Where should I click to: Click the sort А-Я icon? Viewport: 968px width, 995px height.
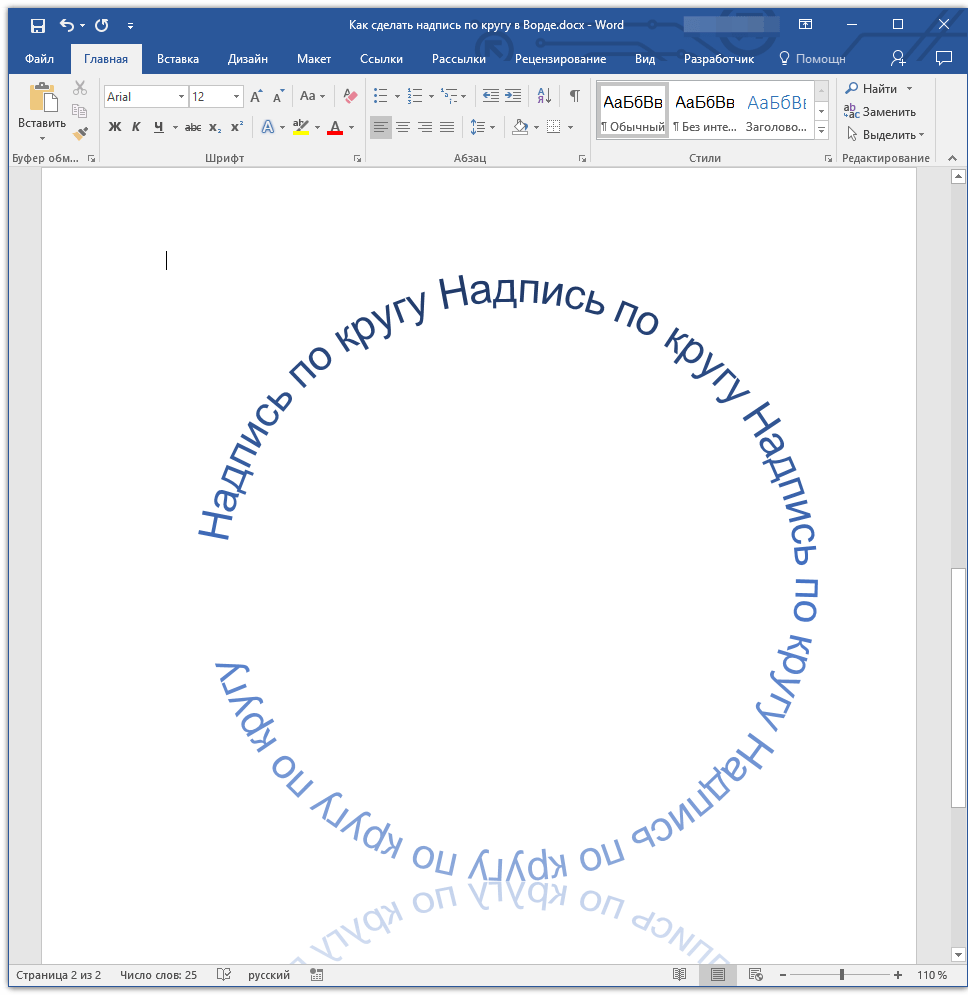tap(544, 96)
